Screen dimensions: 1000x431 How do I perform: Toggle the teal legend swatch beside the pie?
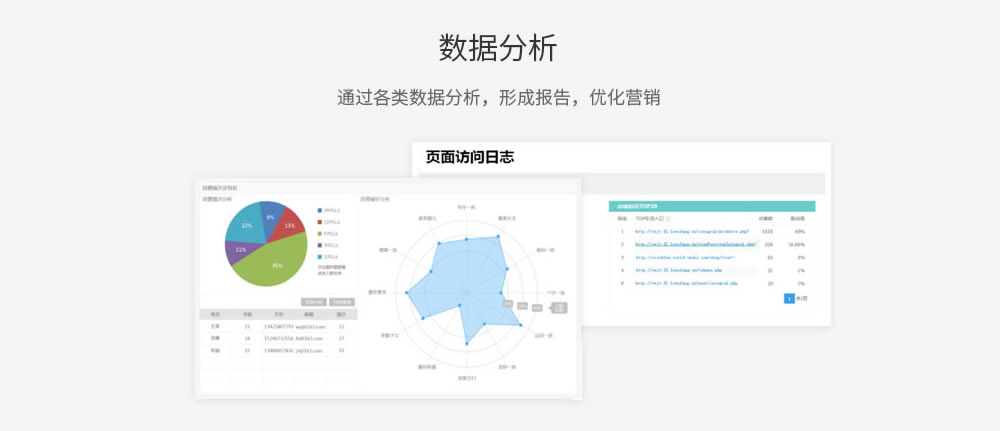tap(320, 256)
